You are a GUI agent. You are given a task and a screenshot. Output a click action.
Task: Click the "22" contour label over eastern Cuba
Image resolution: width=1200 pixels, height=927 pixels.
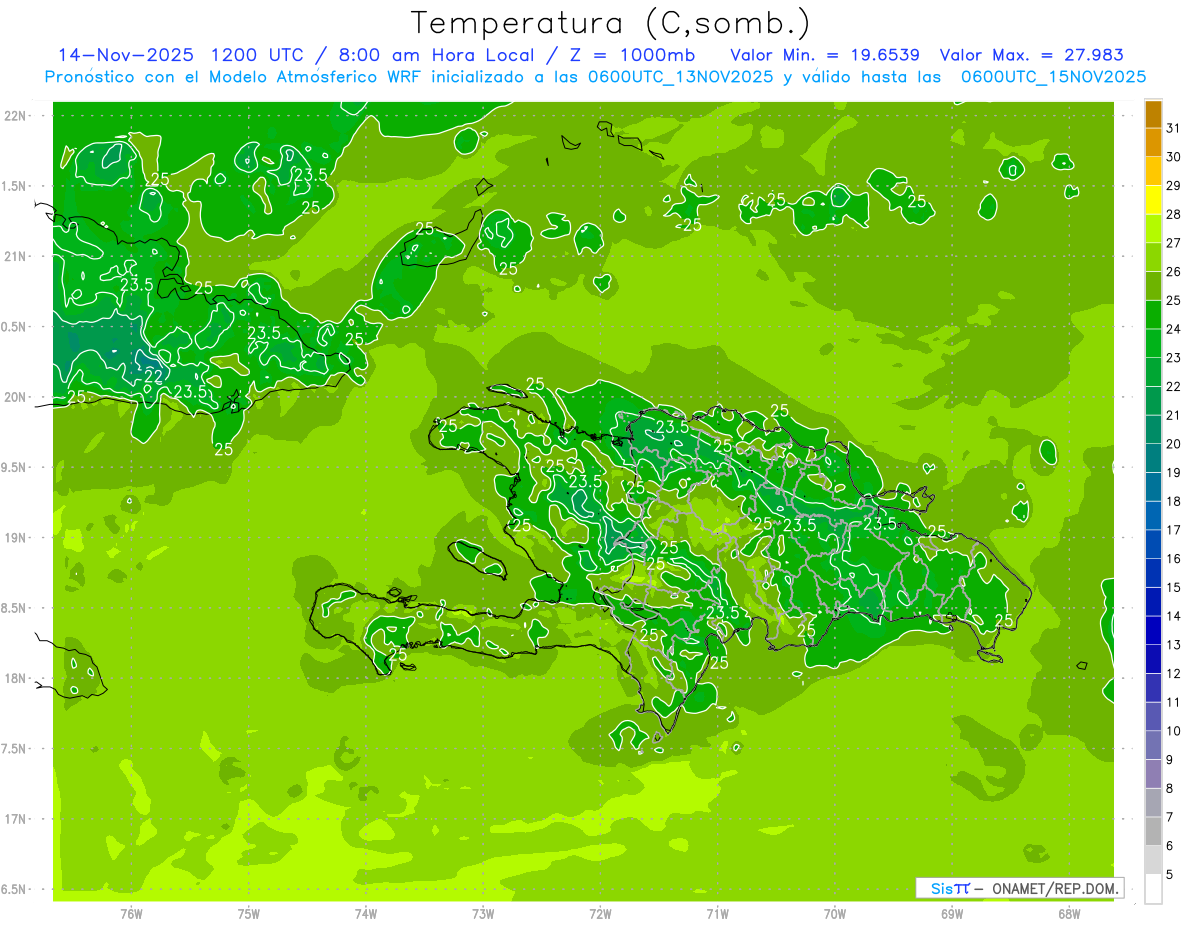pos(154,376)
